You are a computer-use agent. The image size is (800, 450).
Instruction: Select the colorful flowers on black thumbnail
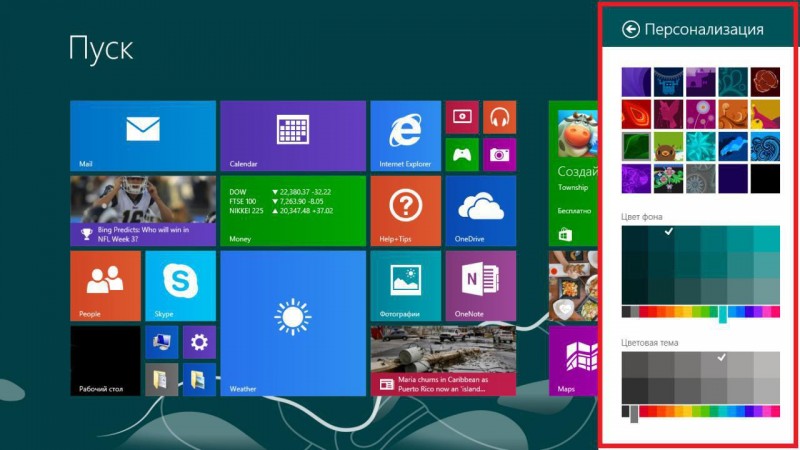coord(668,179)
